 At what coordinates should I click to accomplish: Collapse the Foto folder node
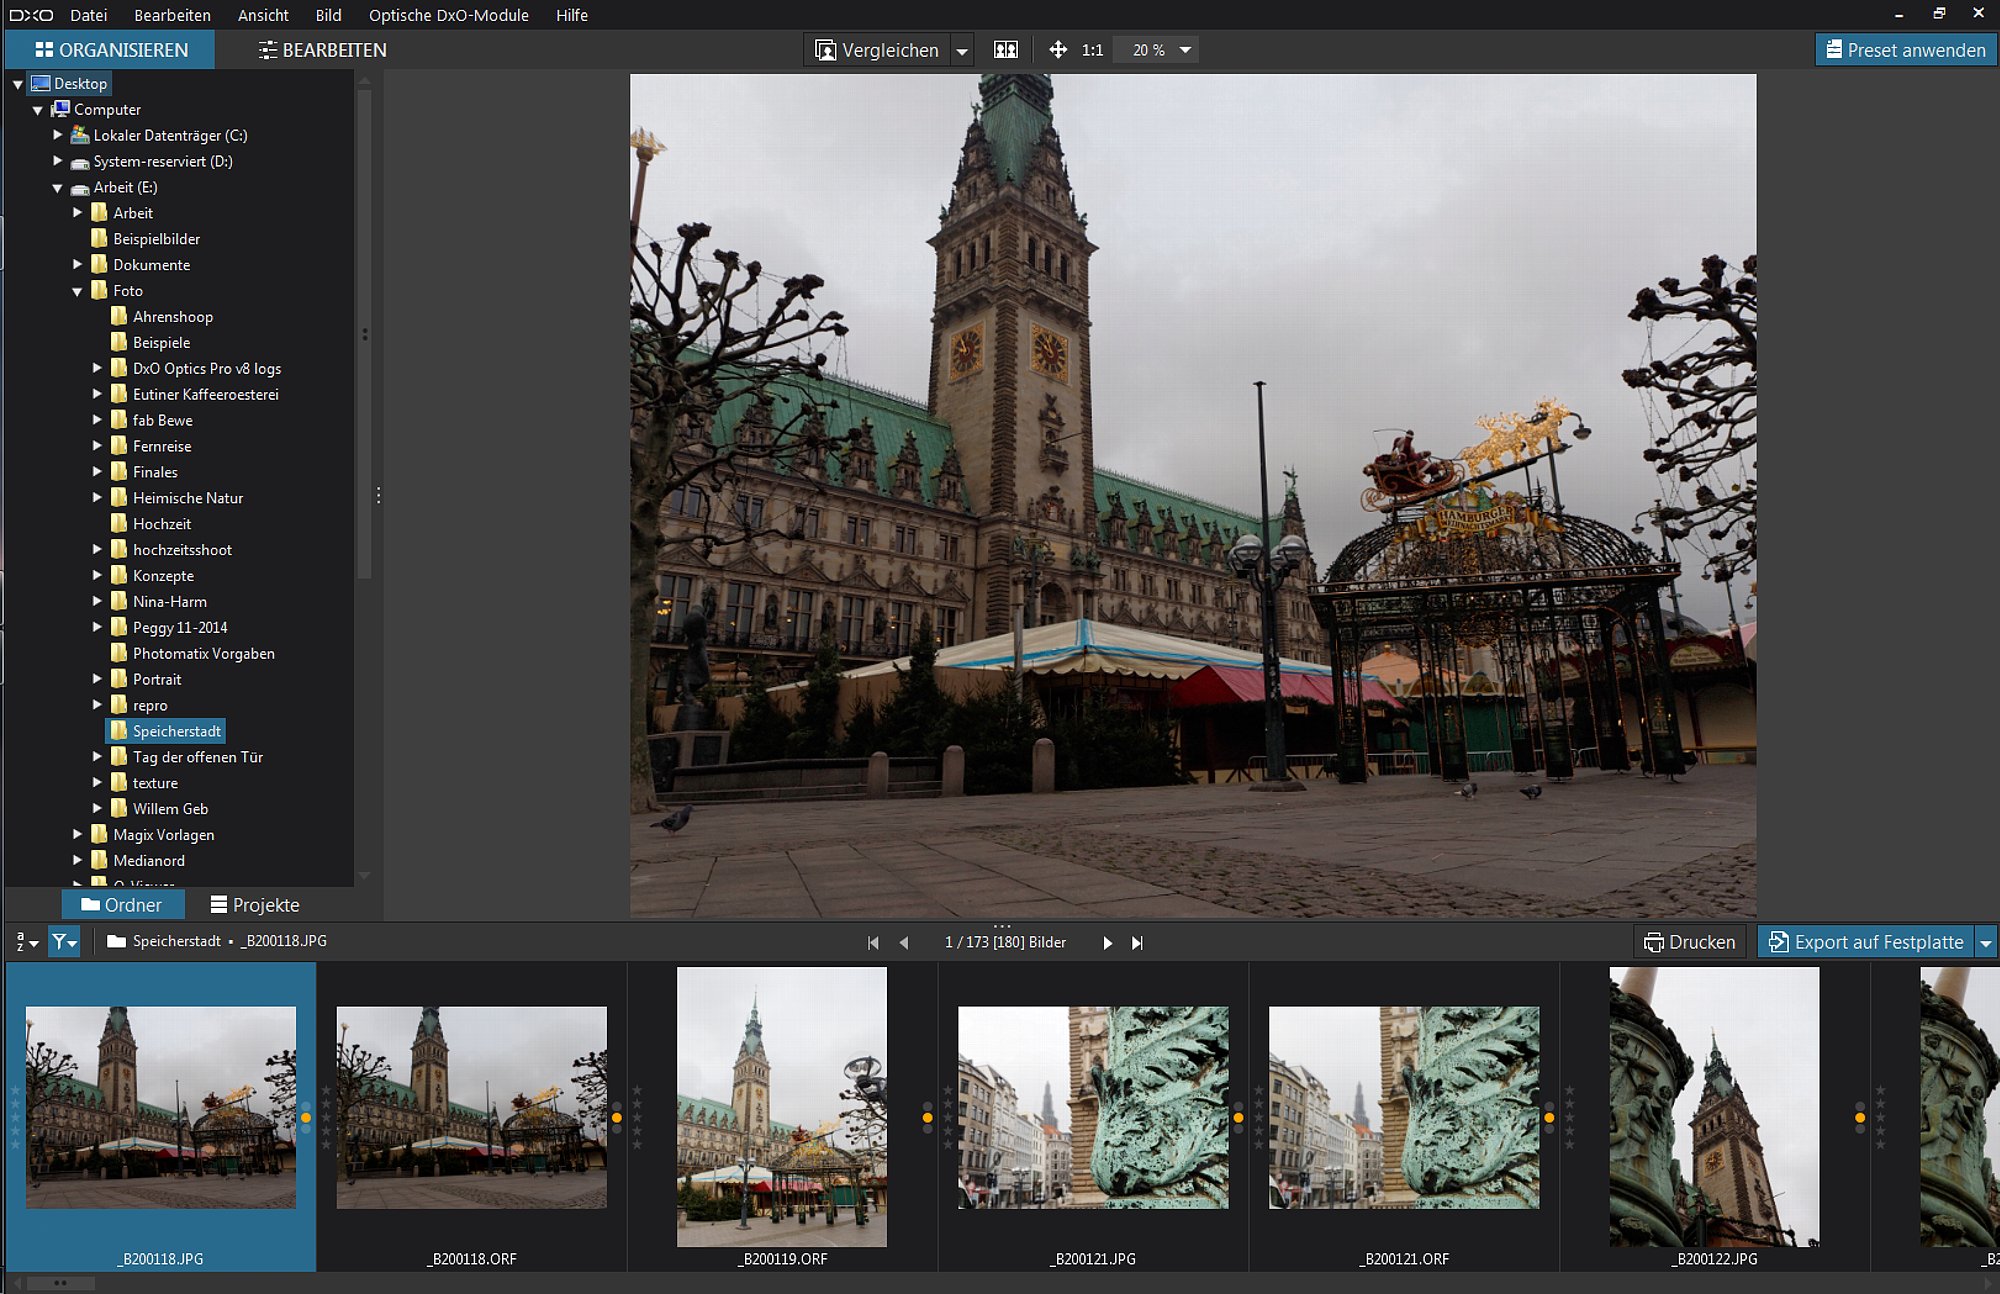pos(78,292)
